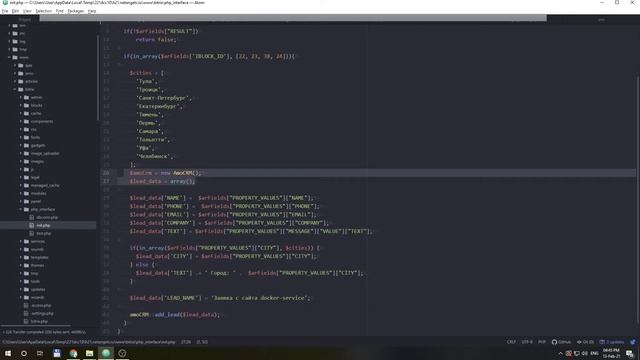
Task: Click the line with 'LEAD_NAME' assignment
Action: [x=220, y=298]
